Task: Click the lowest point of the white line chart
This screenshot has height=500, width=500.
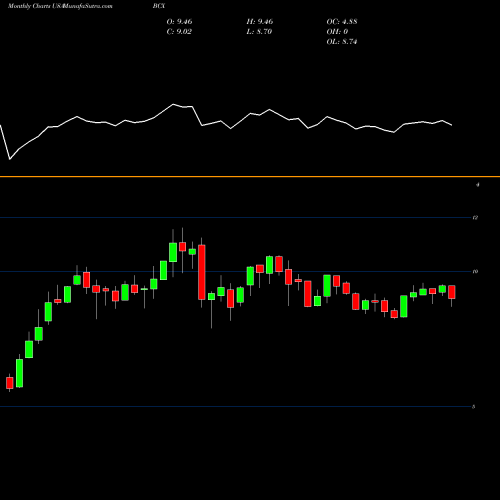Action: click(x=10, y=159)
